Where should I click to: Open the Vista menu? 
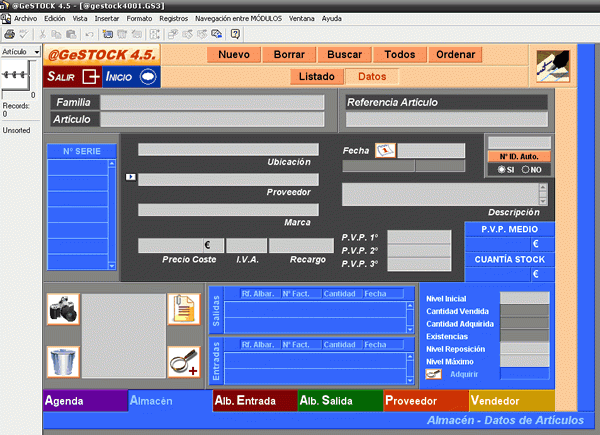(80, 18)
